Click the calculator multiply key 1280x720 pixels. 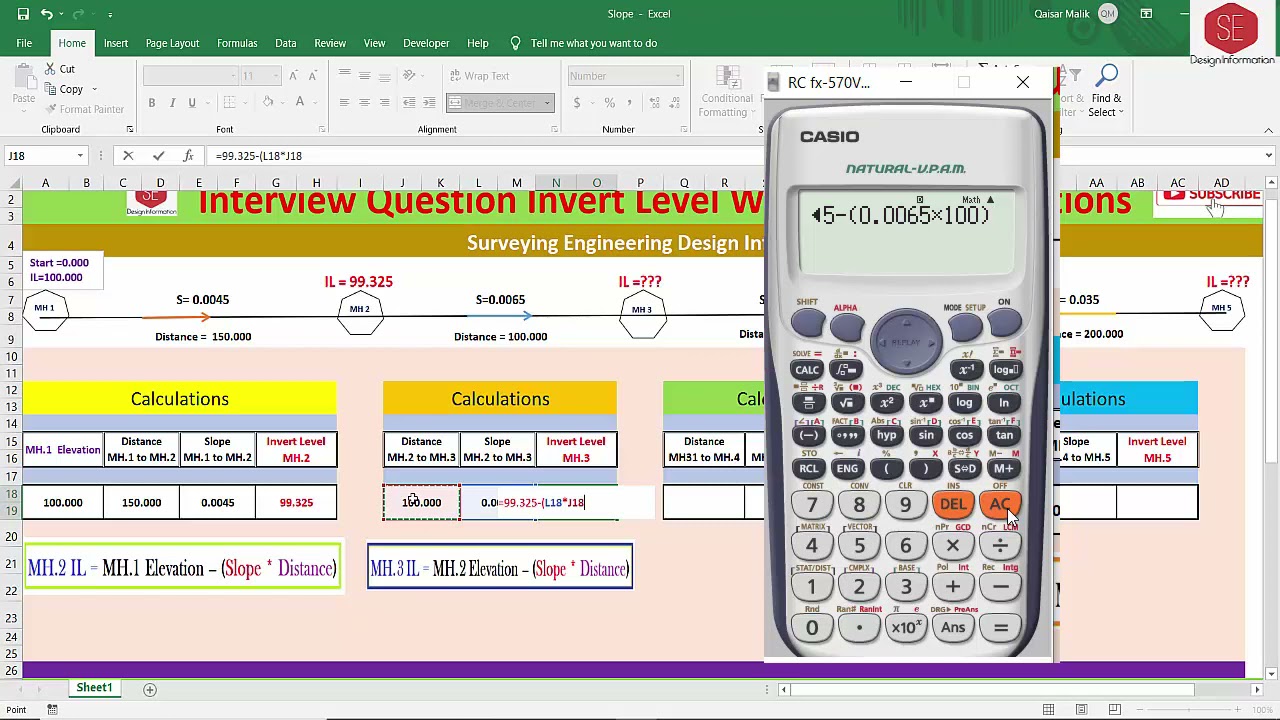(953, 546)
